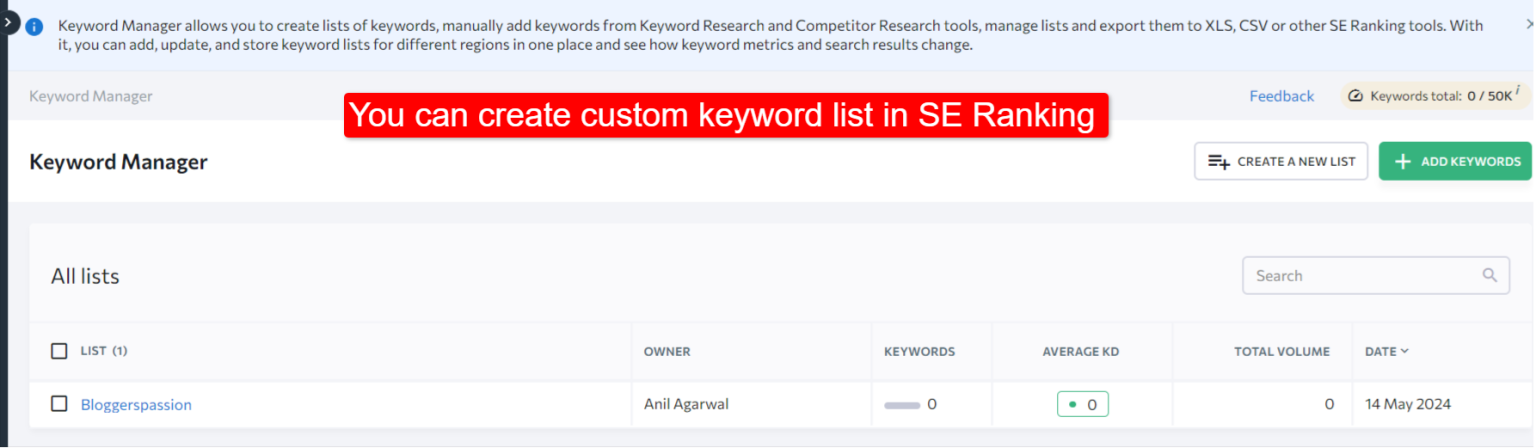
Task: Click the OWNER column header
Action: click(667, 352)
